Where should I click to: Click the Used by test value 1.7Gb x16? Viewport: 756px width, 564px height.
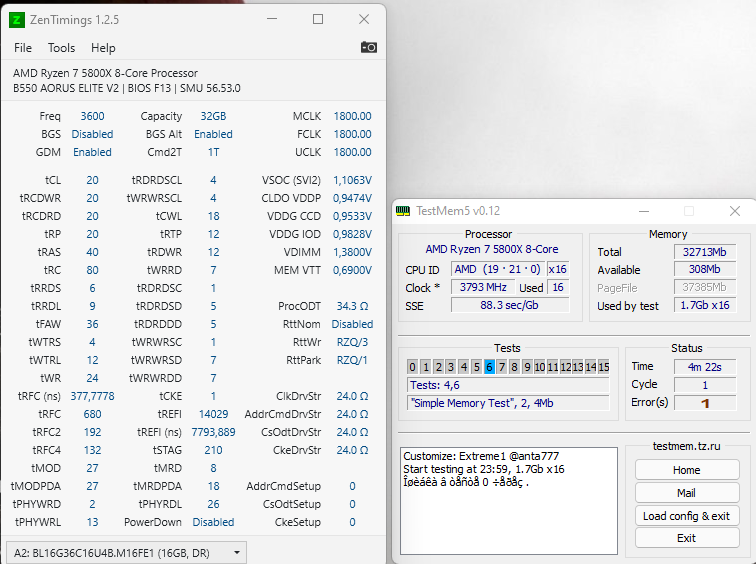coord(704,305)
